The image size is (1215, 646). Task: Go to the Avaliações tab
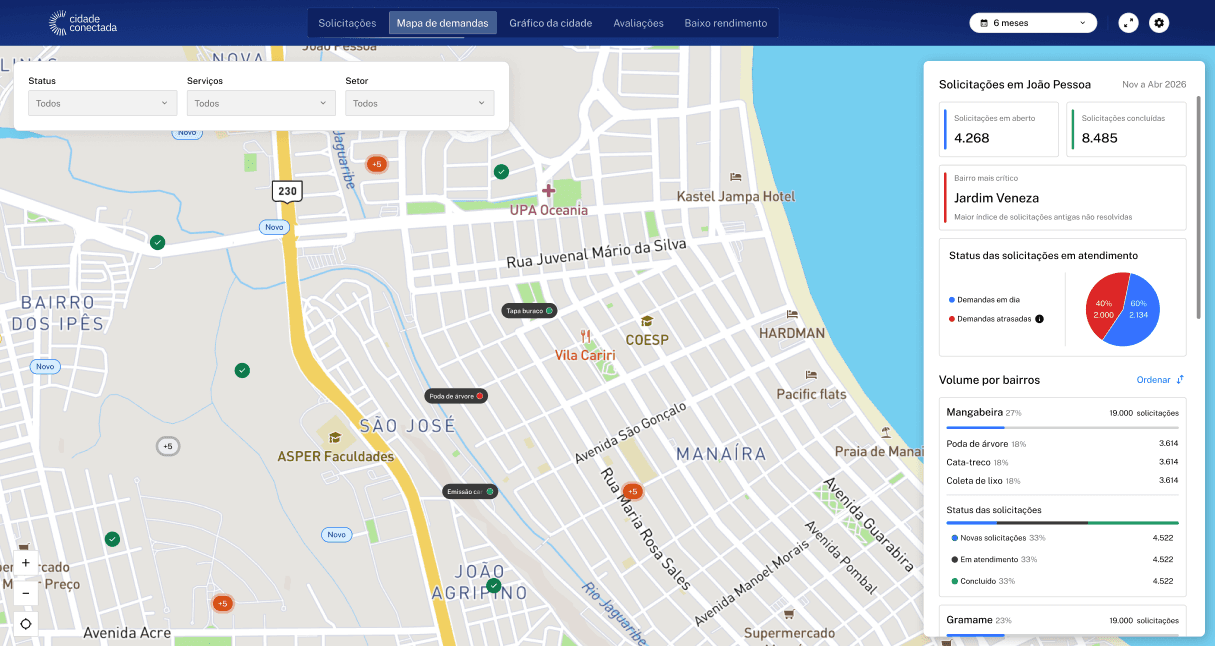point(638,23)
